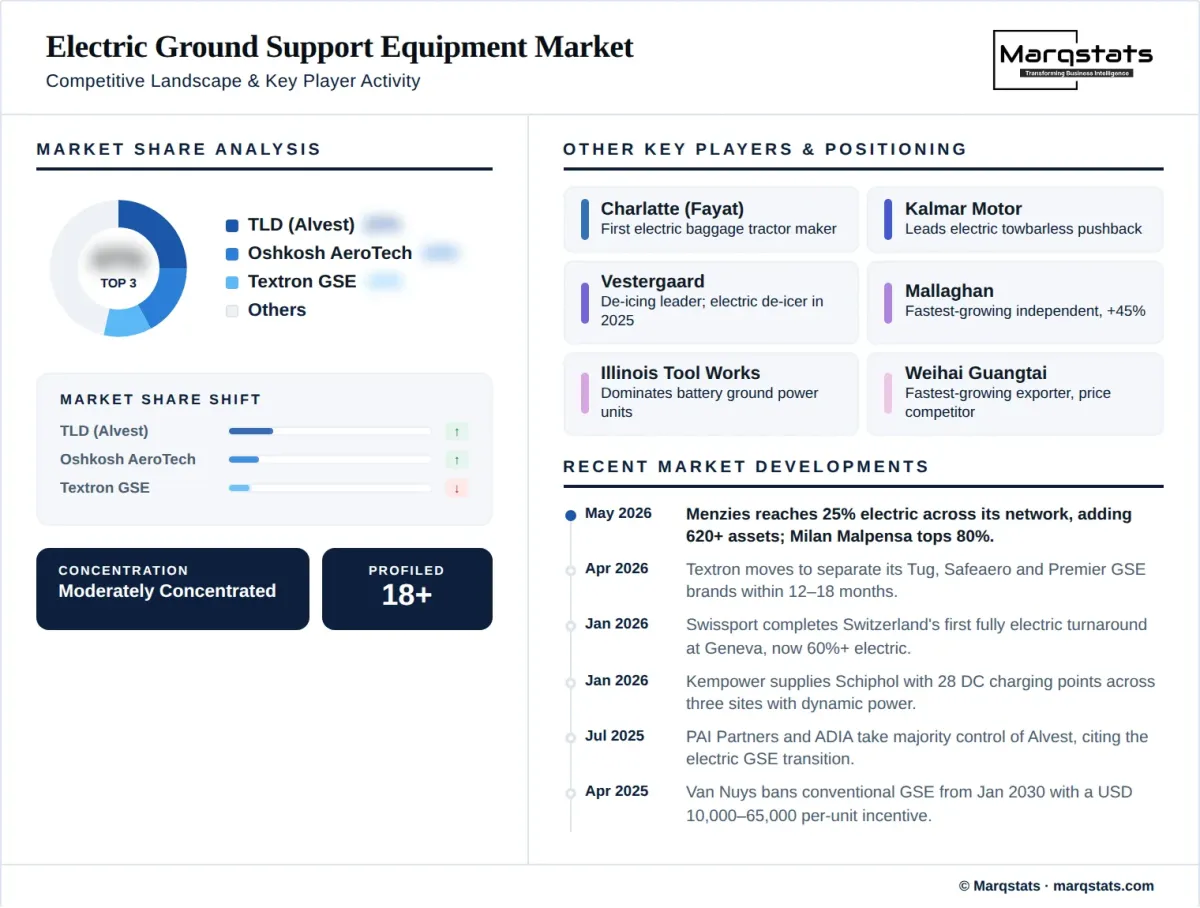
Task: Select the Kalmar Motor player card
Action: pos(1015,219)
